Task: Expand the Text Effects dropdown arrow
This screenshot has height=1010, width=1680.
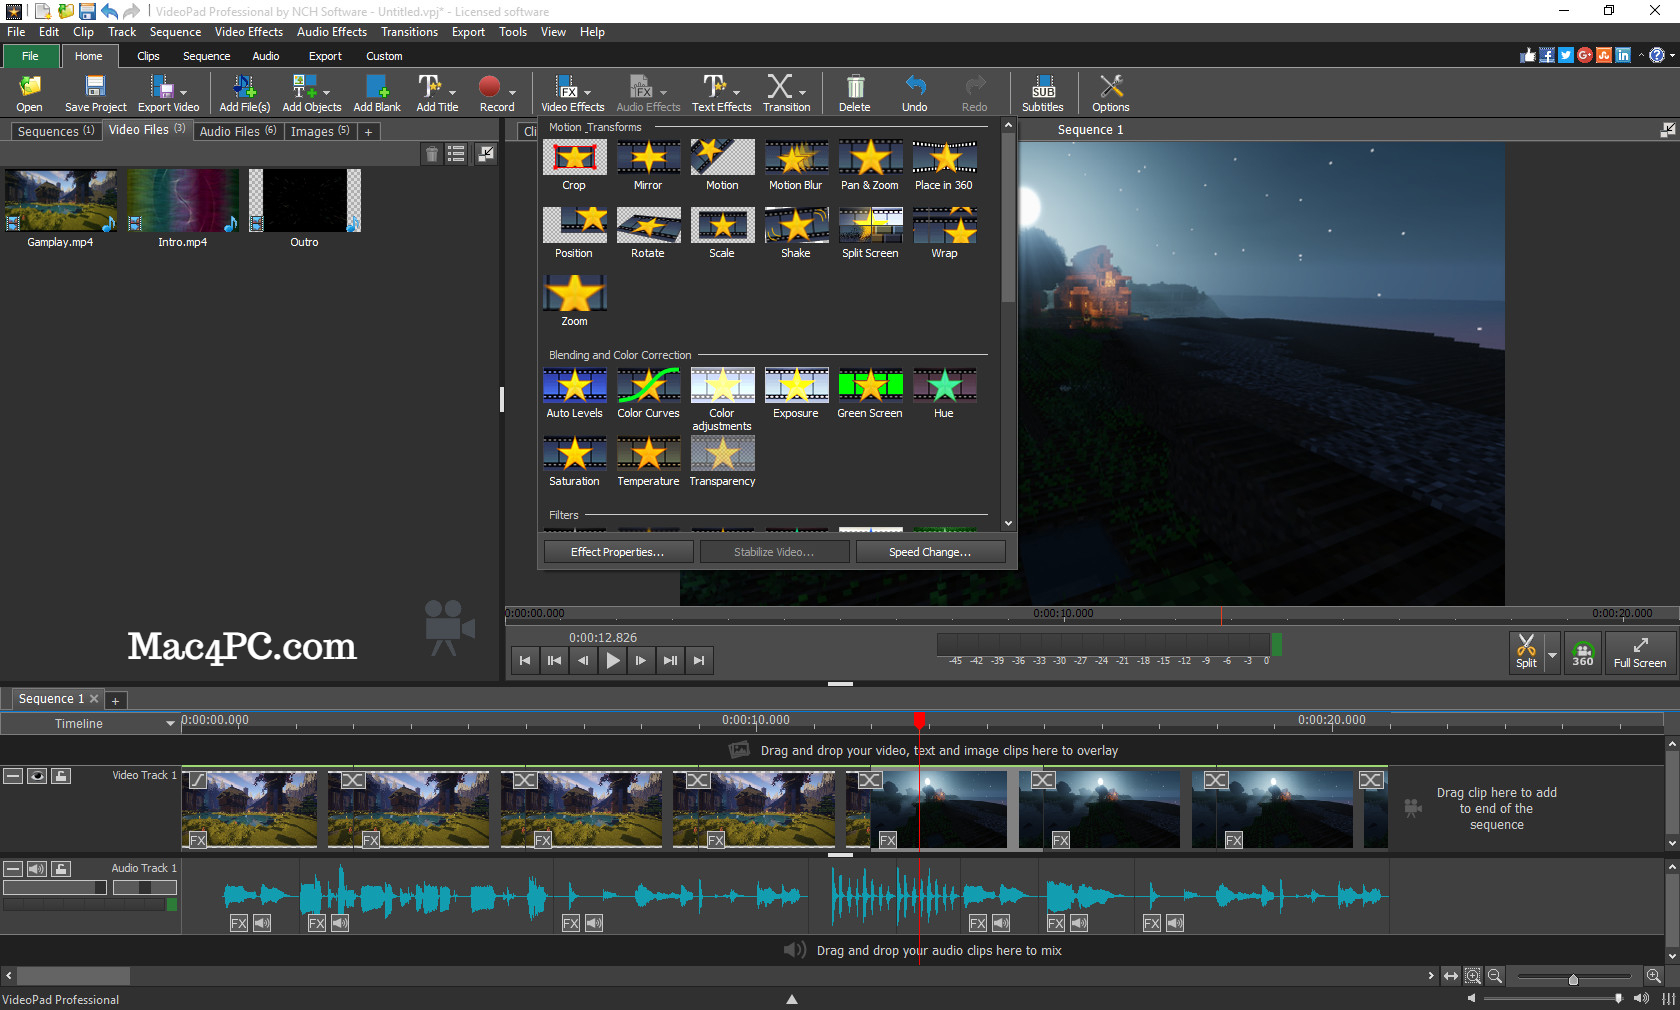Action: pyautogui.click(x=737, y=92)
